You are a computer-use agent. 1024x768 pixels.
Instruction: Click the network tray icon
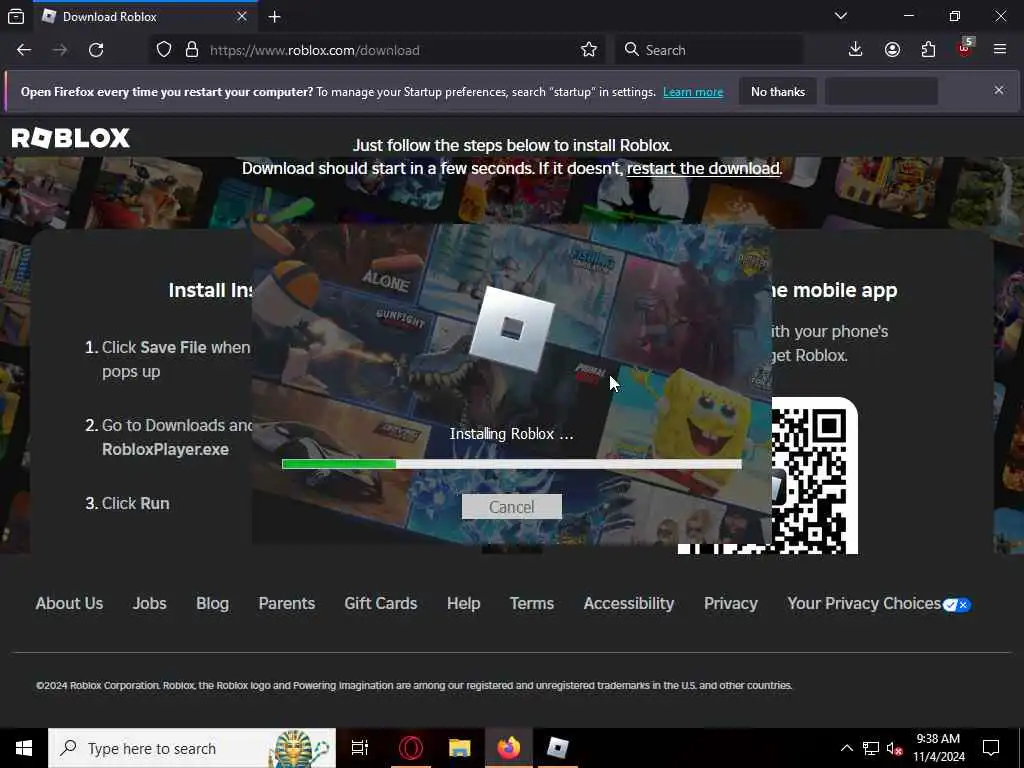coord(871,748)
